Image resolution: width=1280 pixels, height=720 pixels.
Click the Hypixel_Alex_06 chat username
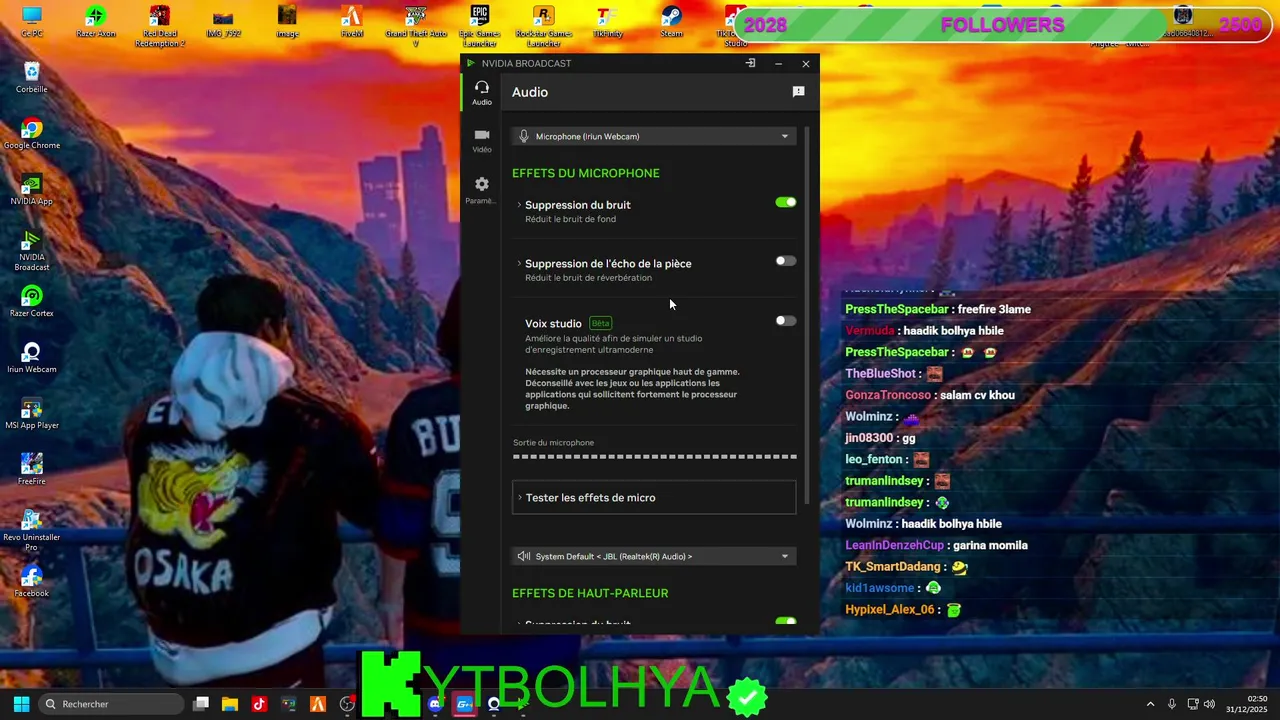click(889, 609)
